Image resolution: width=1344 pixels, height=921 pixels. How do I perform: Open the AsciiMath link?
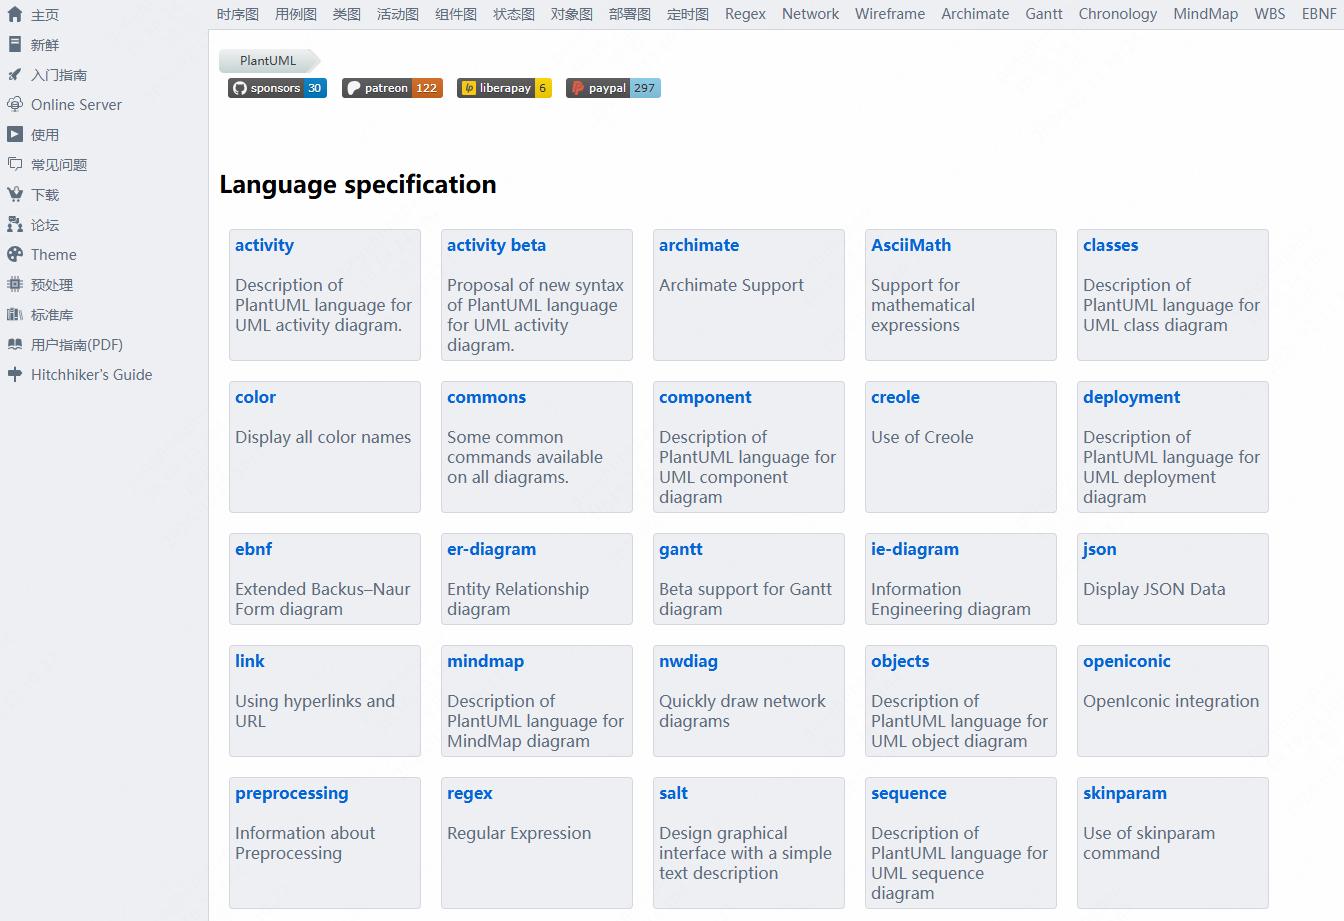911,245
